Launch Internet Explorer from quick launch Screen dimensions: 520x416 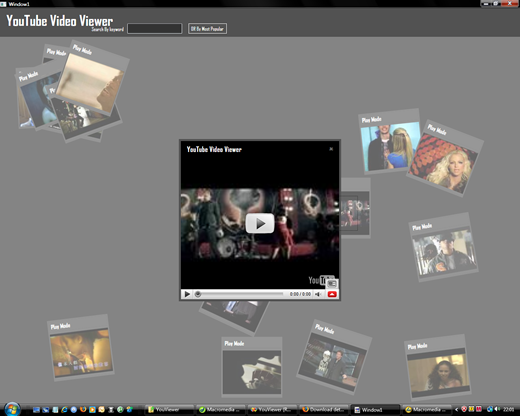point(64,409)
